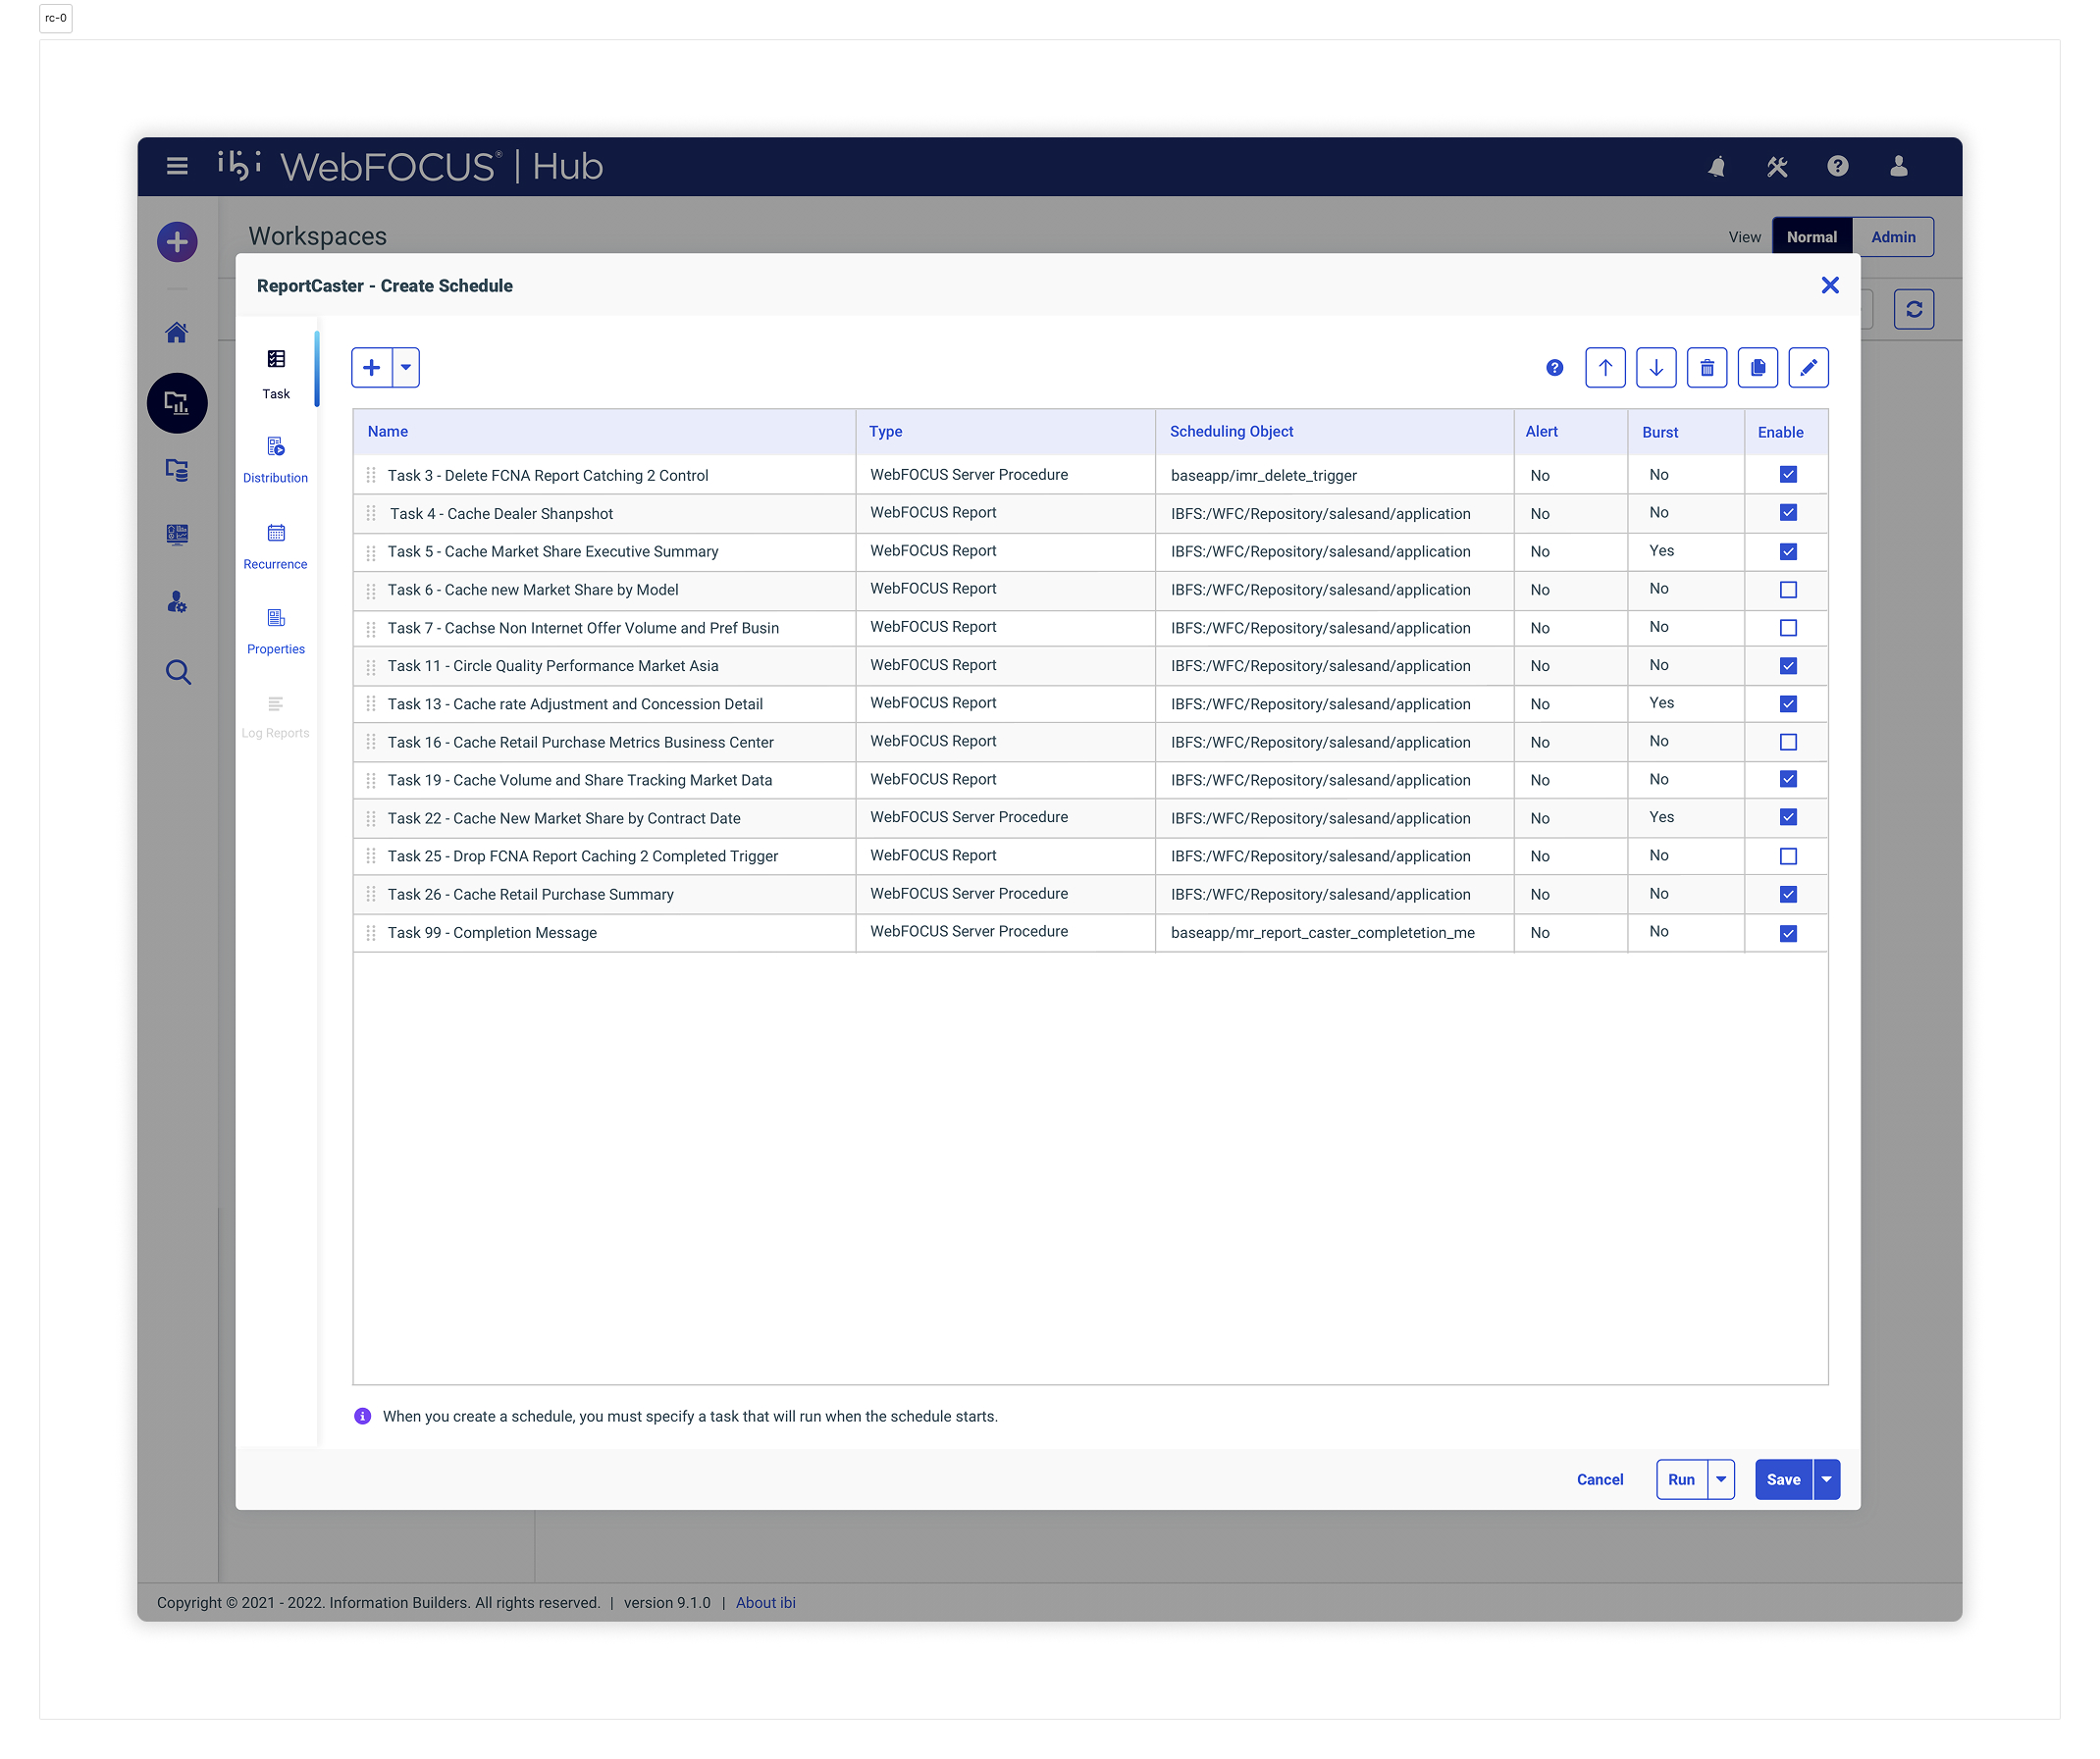The height and width of the screenshot is (1759, 2100).
Task: Duplicate the selected task
Action: 1758,368
